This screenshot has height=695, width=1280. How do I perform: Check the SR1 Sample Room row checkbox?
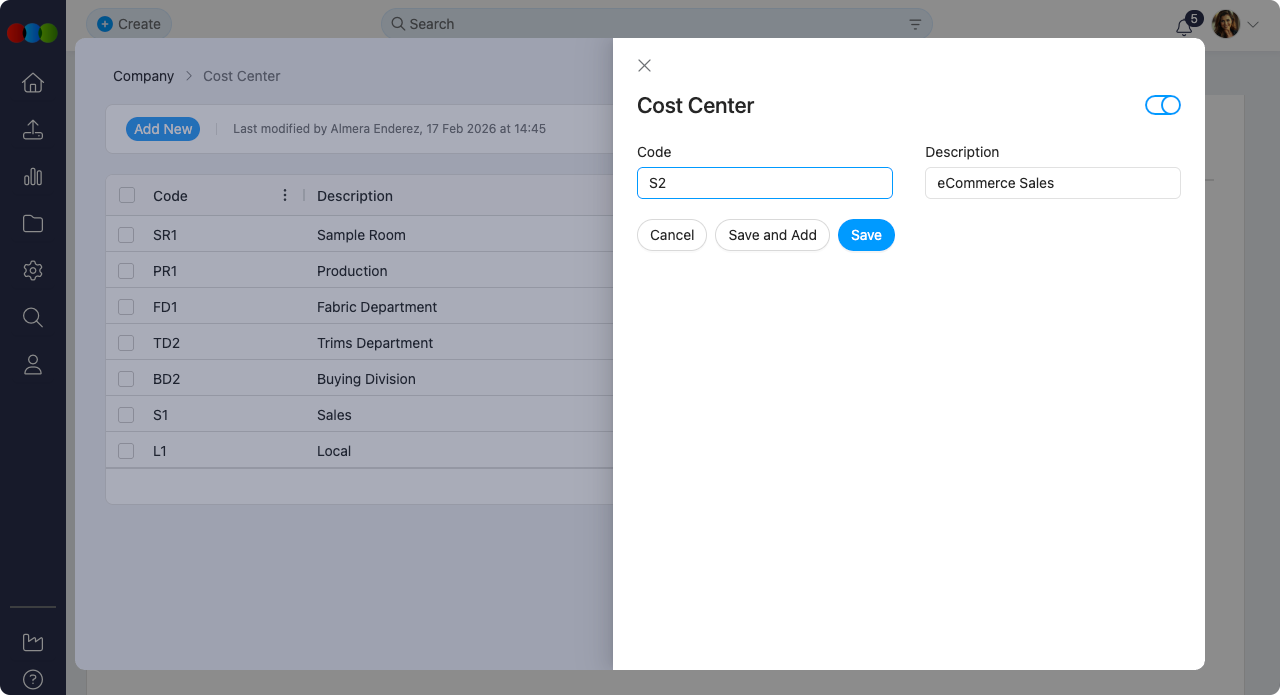click(x=126, y=235)
